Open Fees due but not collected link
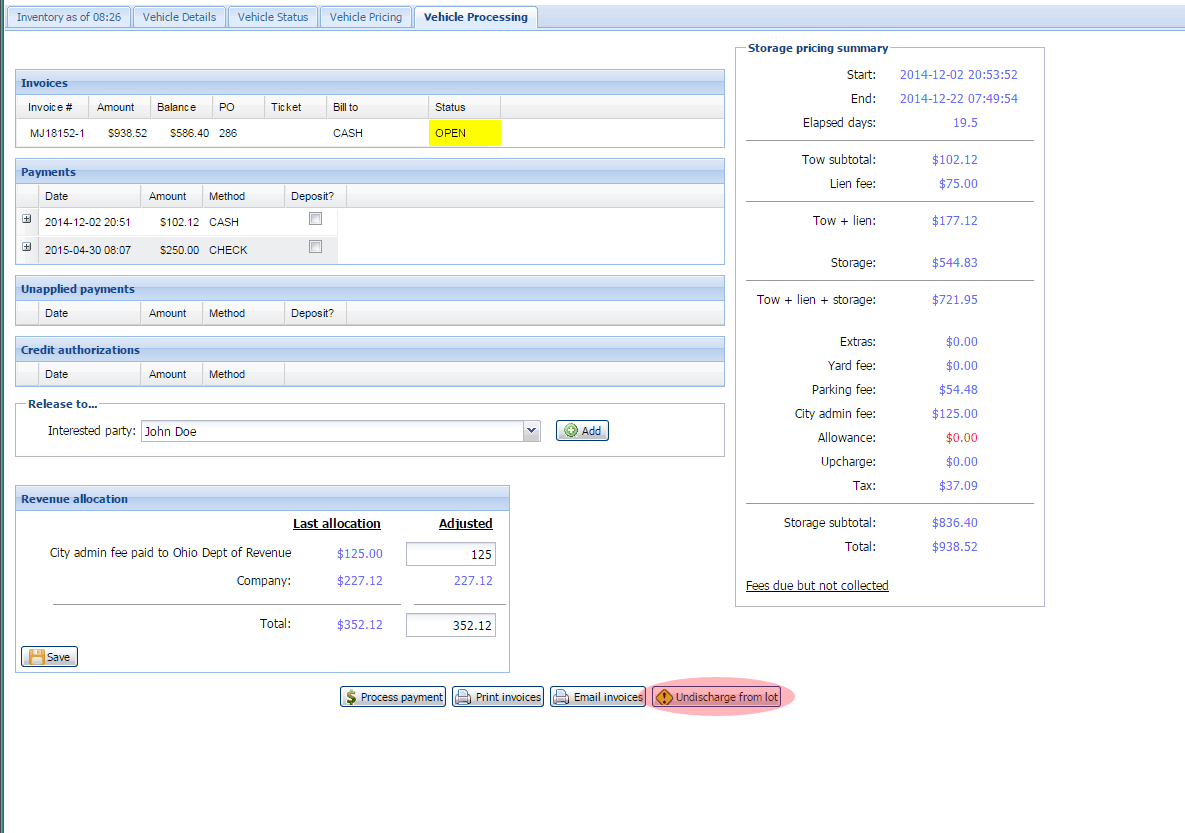The height and width of the screenshot is (833, 1185). [x=817, y=586]
